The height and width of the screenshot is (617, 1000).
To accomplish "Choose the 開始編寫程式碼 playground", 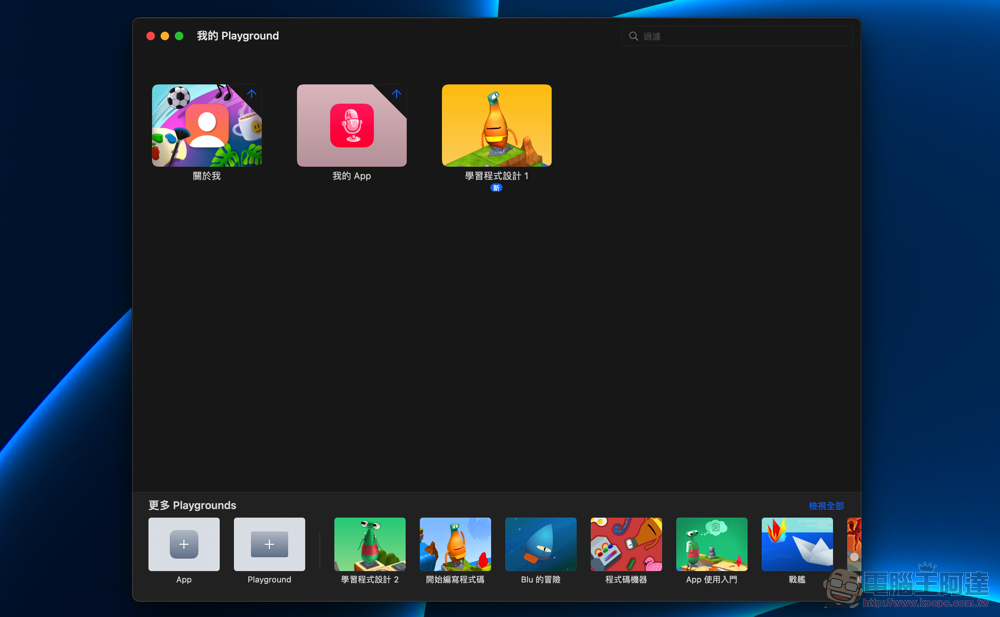I will pos(455,544).
